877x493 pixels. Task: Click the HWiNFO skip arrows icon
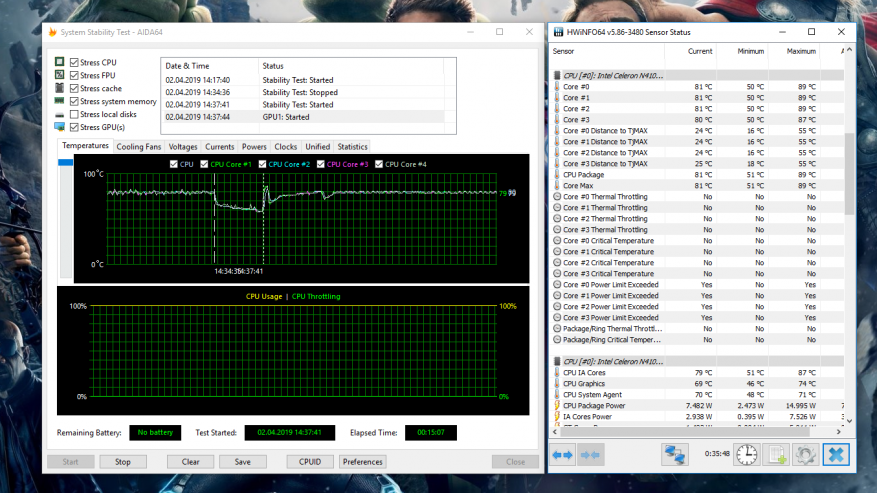coord(590,455)
